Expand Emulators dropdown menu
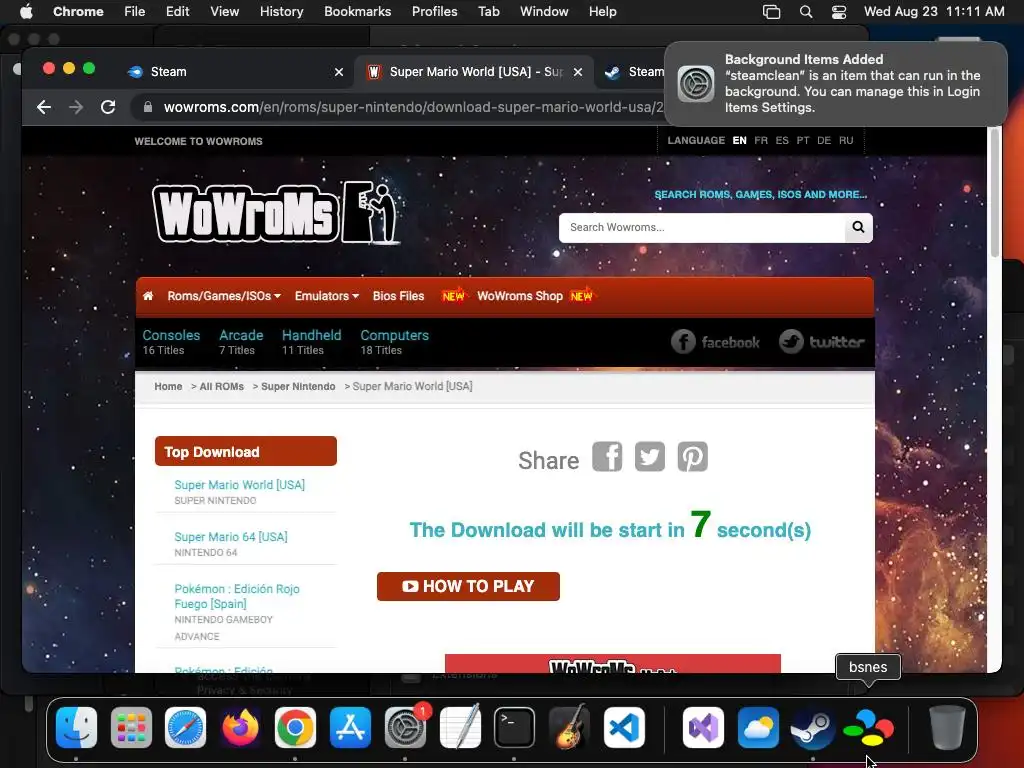The width and height of the screenshot is (1024, 768). click(x=327, y=296)
